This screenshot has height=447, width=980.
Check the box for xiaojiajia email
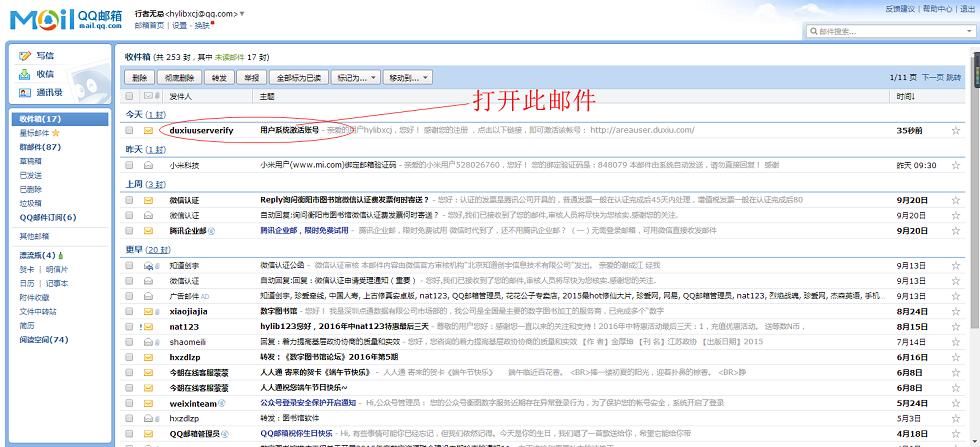(x=129, y=311)
